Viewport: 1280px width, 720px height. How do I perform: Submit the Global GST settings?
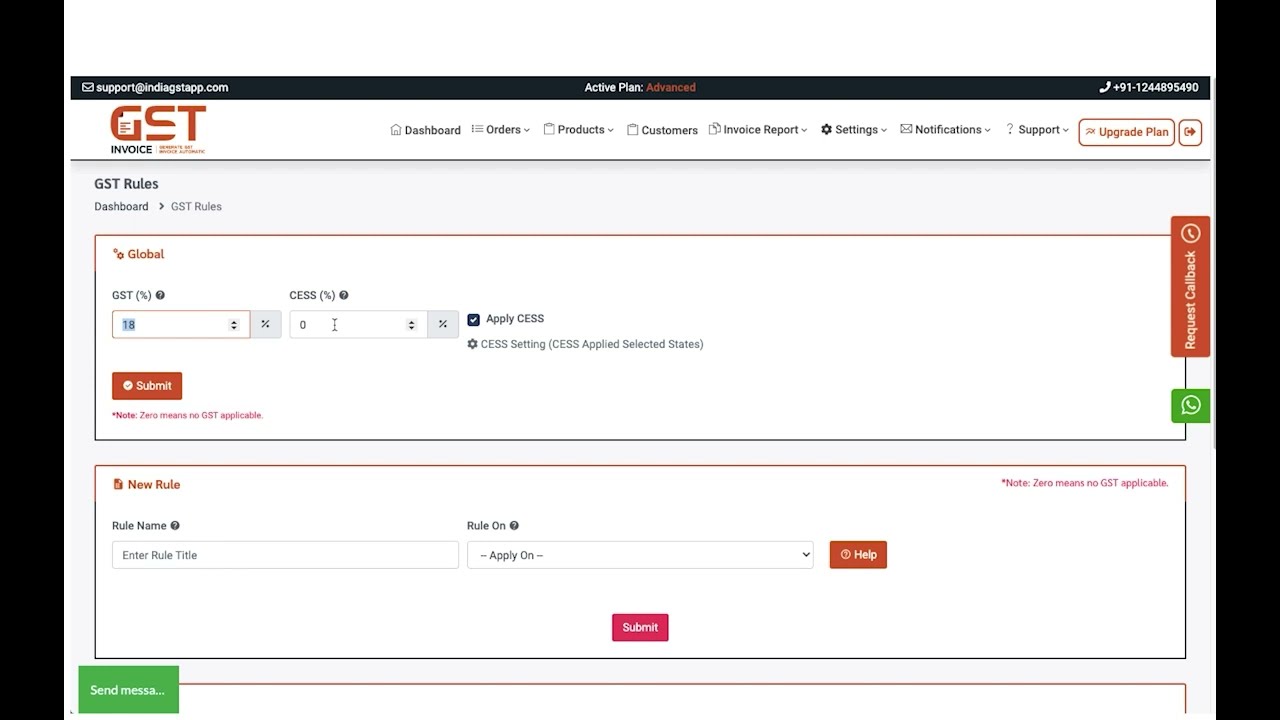147,386
